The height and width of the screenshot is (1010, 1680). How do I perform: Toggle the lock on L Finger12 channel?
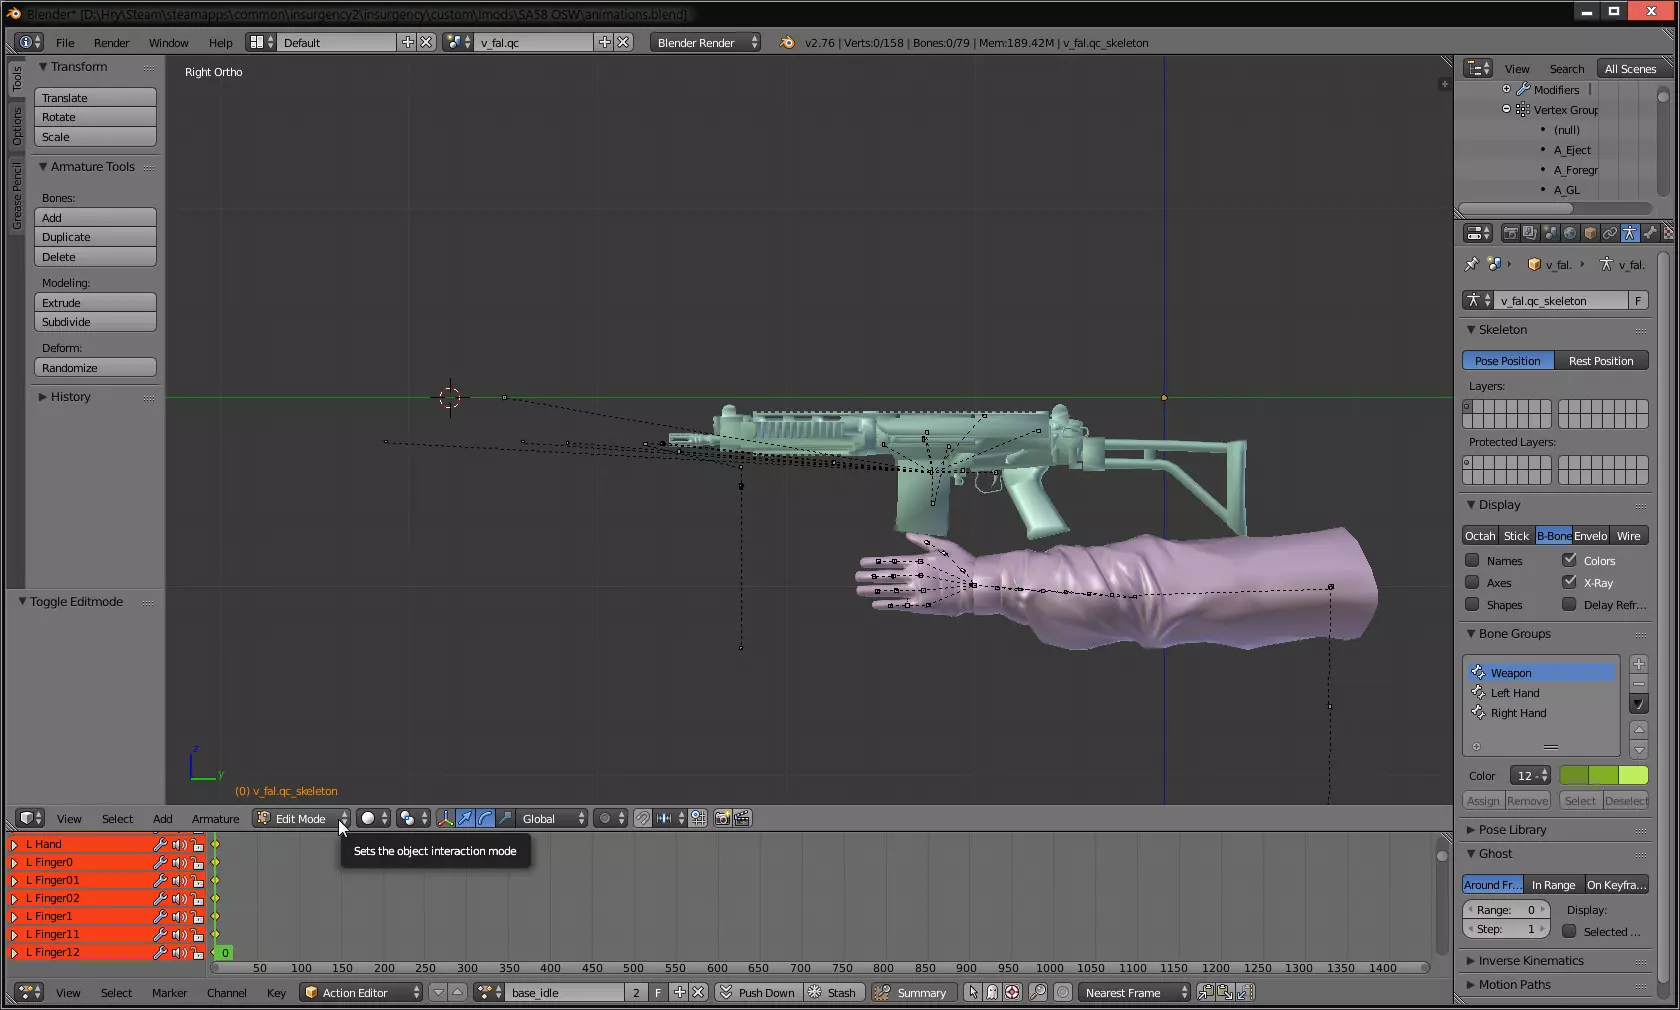pyautogui.click(x=197, y=952)
